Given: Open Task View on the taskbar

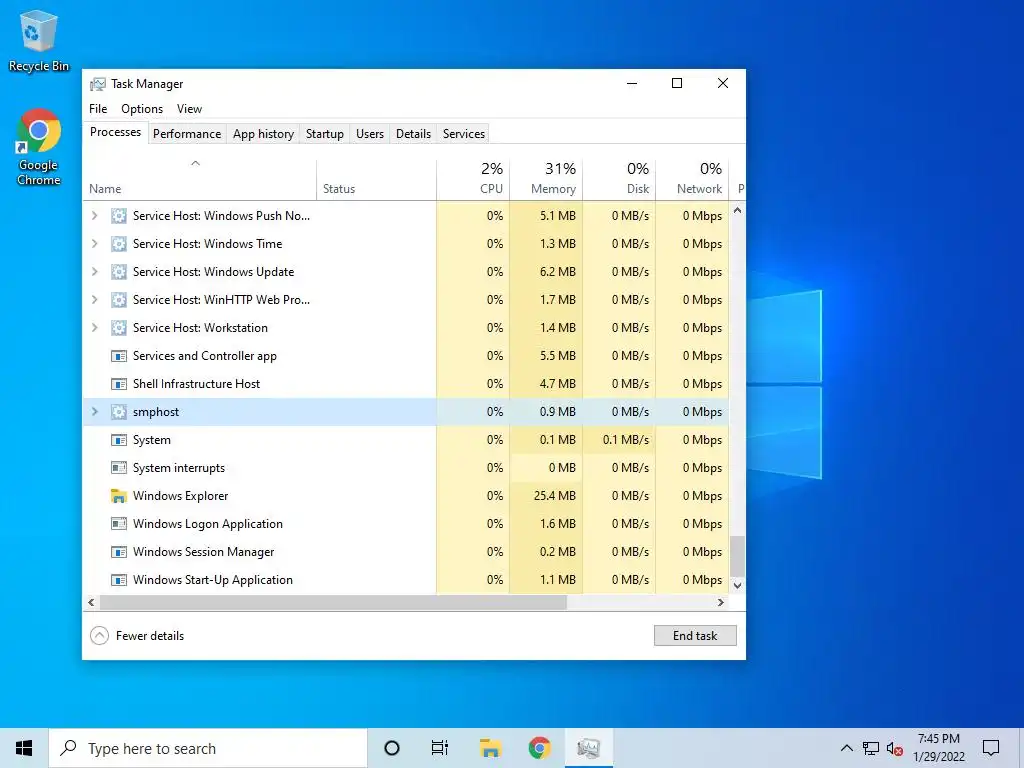Looking at the screenshot, I should [x=440, y=748].
